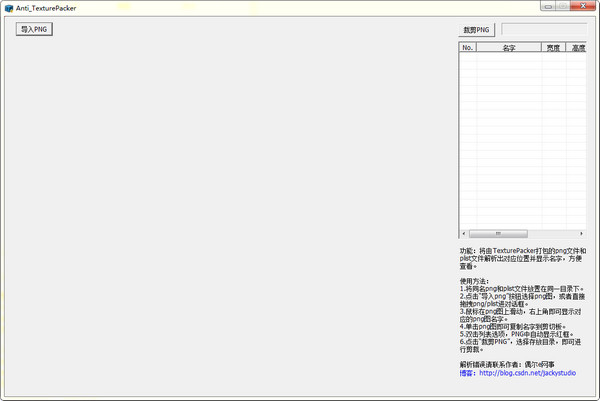This screenshot has width=600, height=401.
Task: Sort list by the No. column header
Action: [x=468, y=48]
